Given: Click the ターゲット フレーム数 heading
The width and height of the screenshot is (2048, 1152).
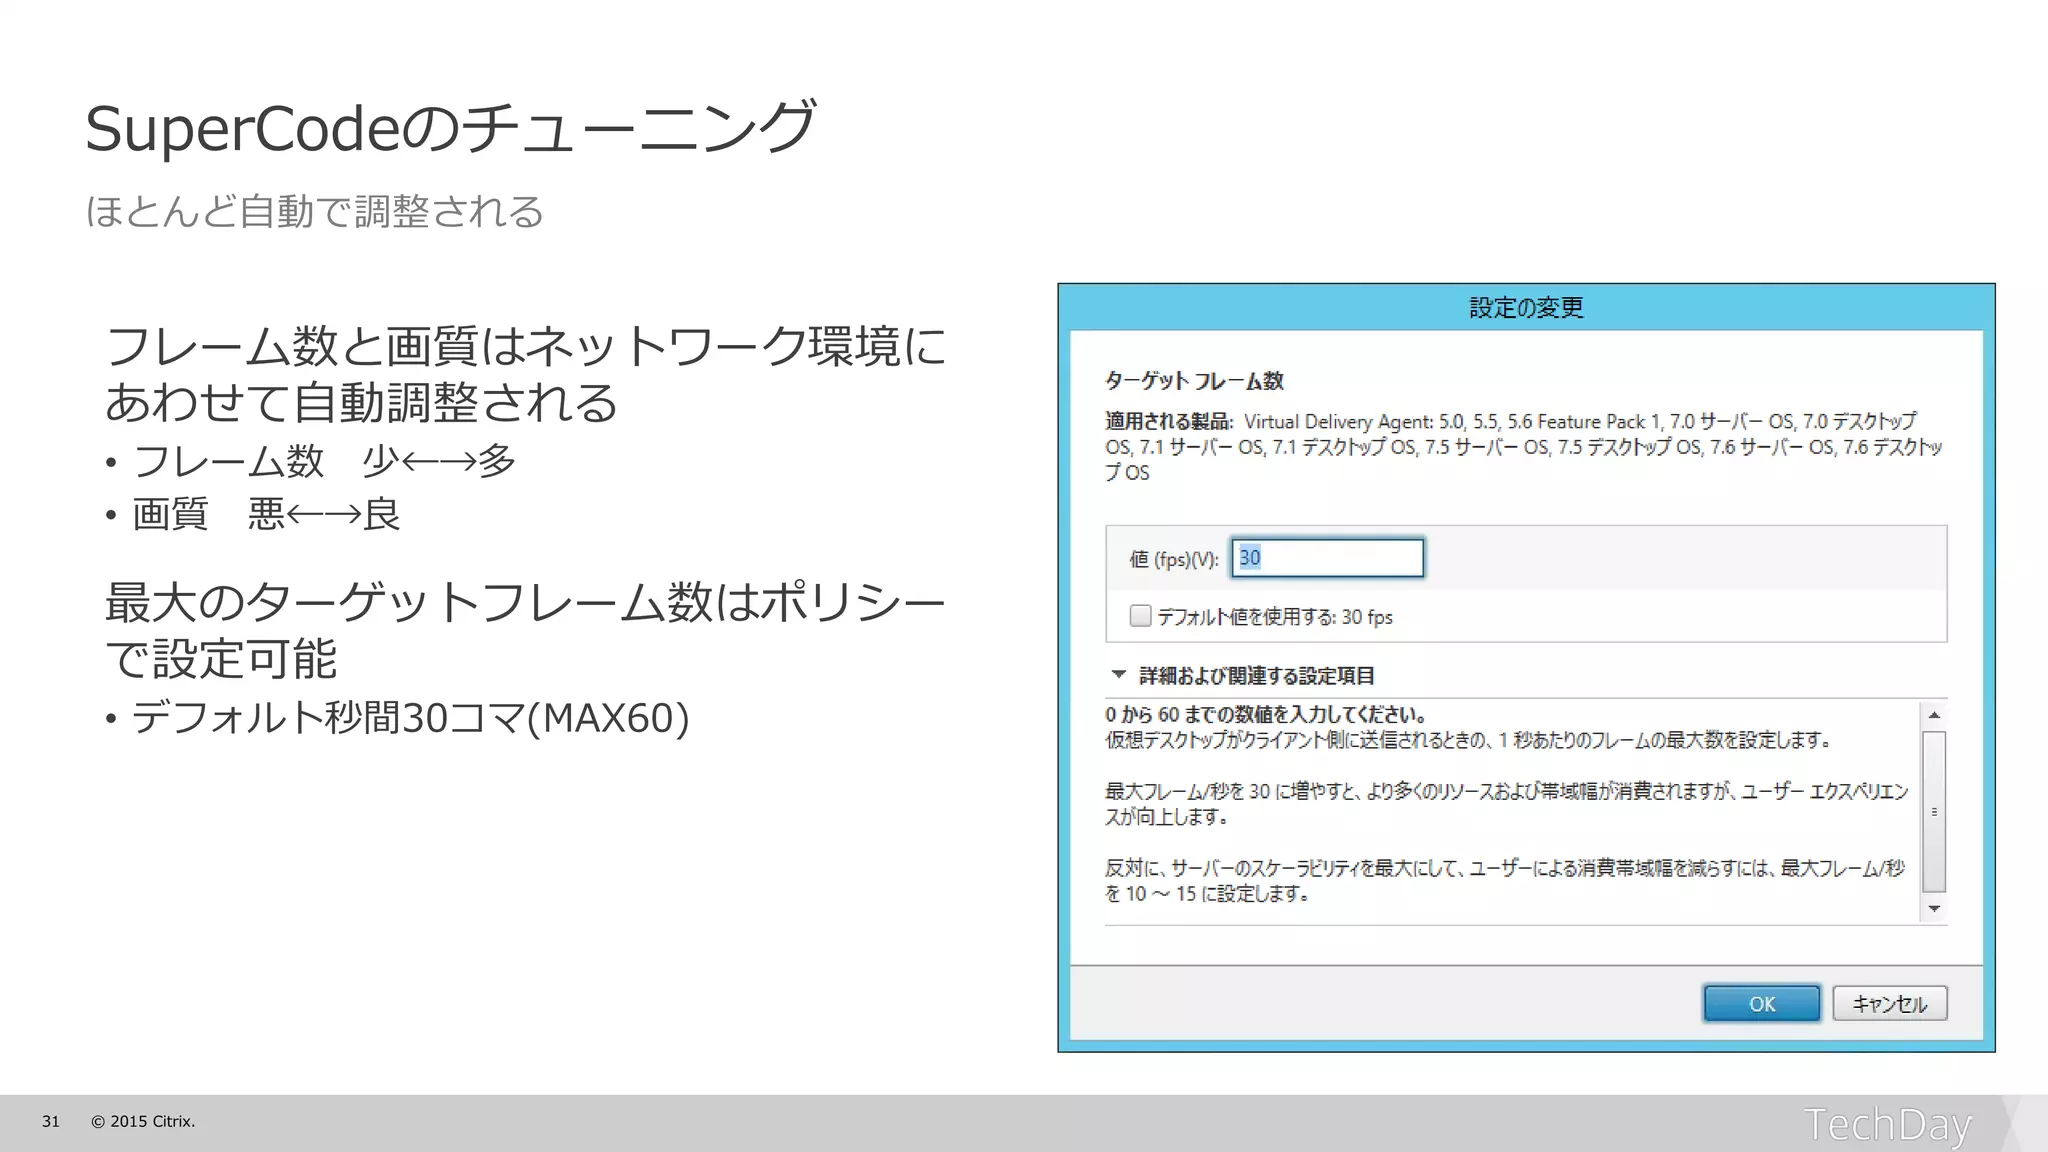Looking at the screenshot, I should (x=1194, y=381).
